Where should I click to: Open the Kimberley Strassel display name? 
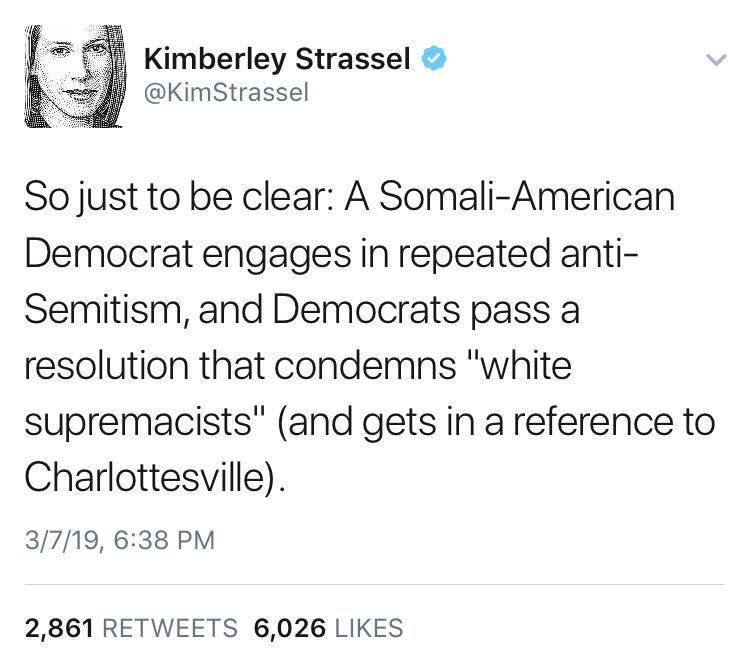[x=277, y=60]
